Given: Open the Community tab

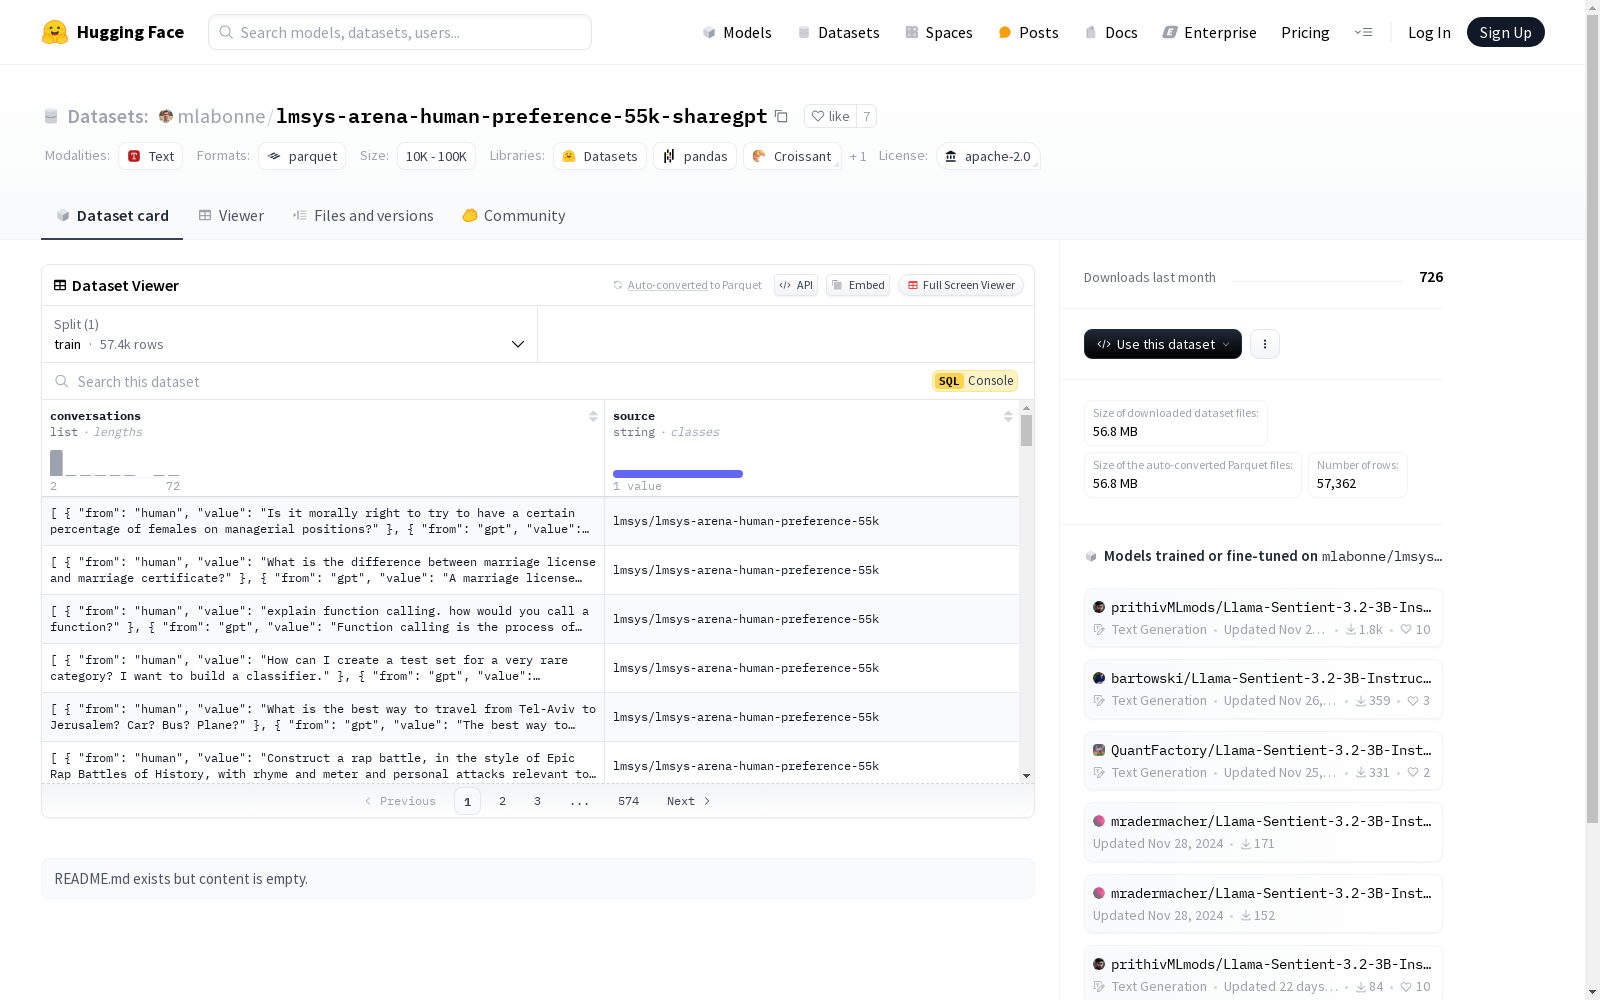Looking at the screenshot, I should coord(514,216).
